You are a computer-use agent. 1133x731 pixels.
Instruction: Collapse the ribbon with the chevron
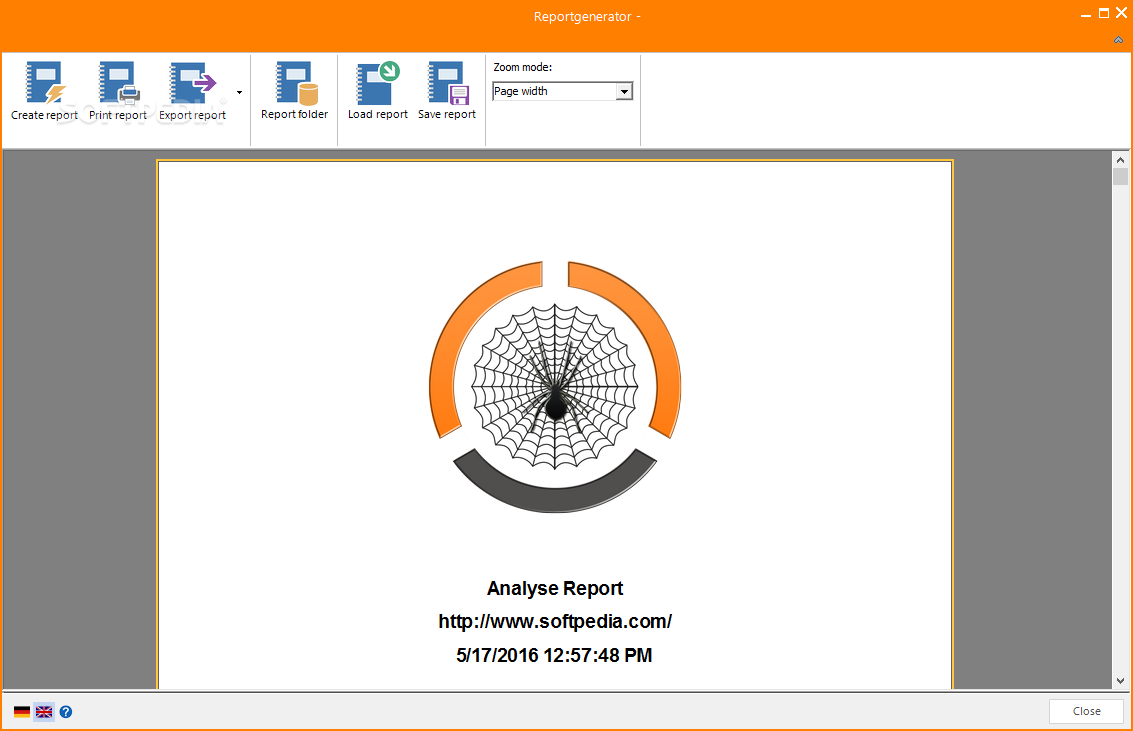tap(1118, 40)
